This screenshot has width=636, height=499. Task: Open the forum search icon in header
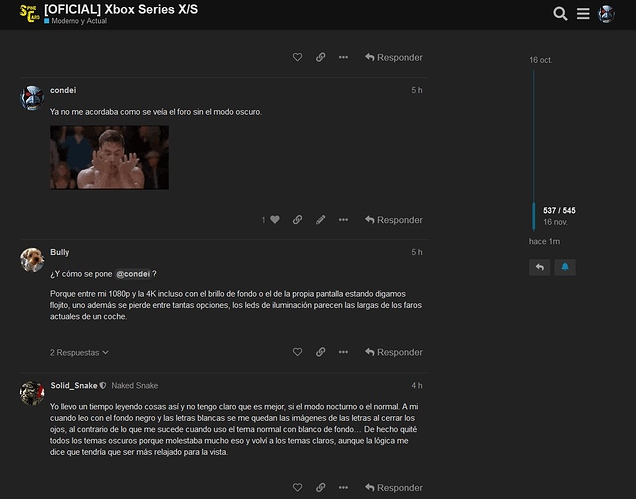coord(560,13)
